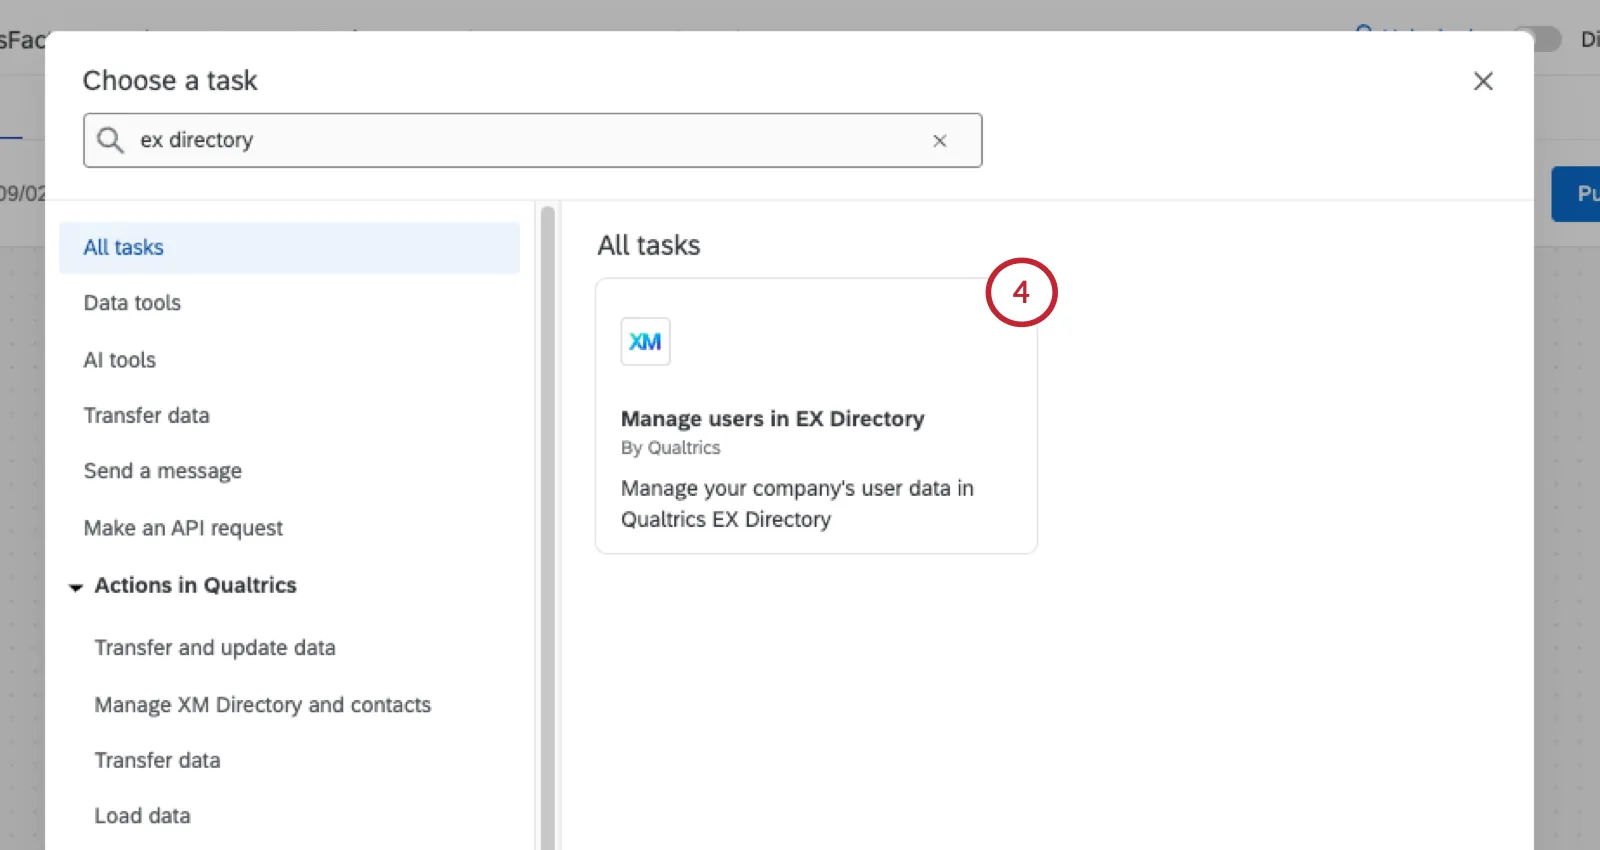Click the magnifier search icon
This screenshot has width=1600, height=850.
click(x=110, y=140)
